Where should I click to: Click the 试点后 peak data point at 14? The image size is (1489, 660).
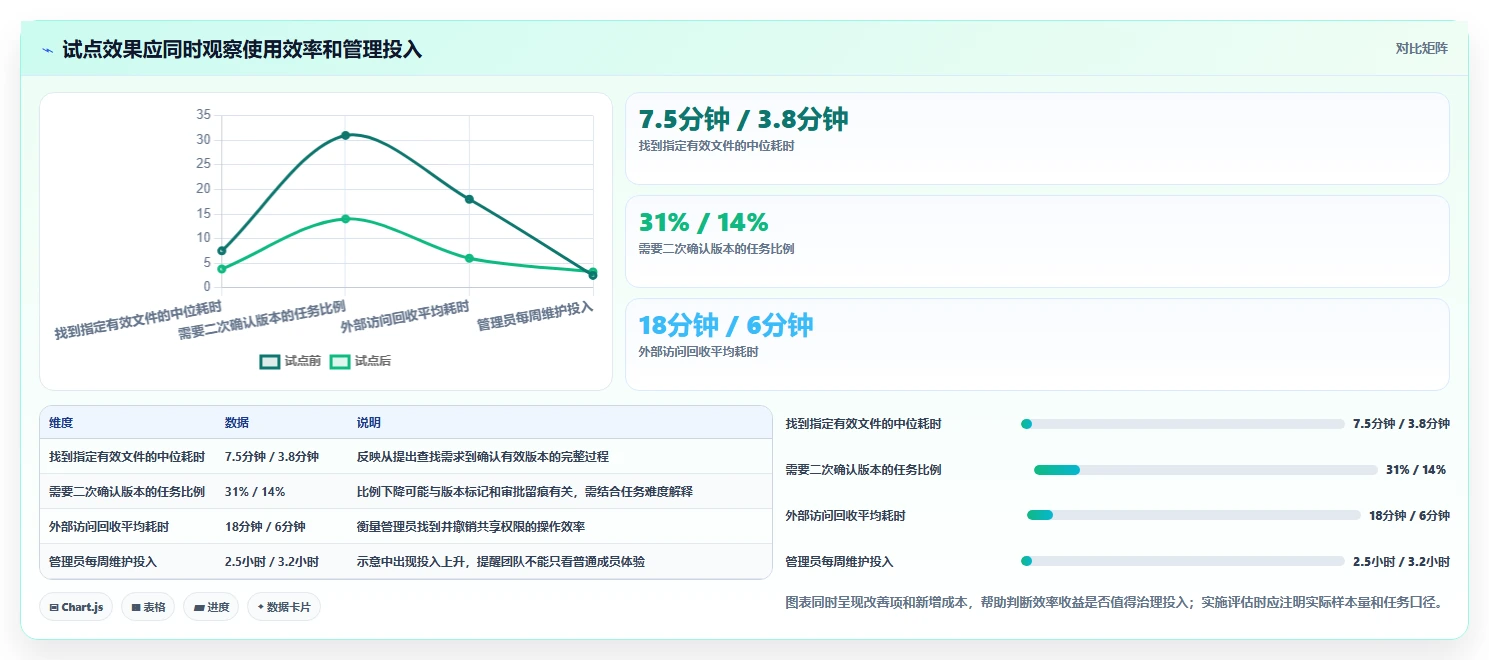(x=345, y=218)
